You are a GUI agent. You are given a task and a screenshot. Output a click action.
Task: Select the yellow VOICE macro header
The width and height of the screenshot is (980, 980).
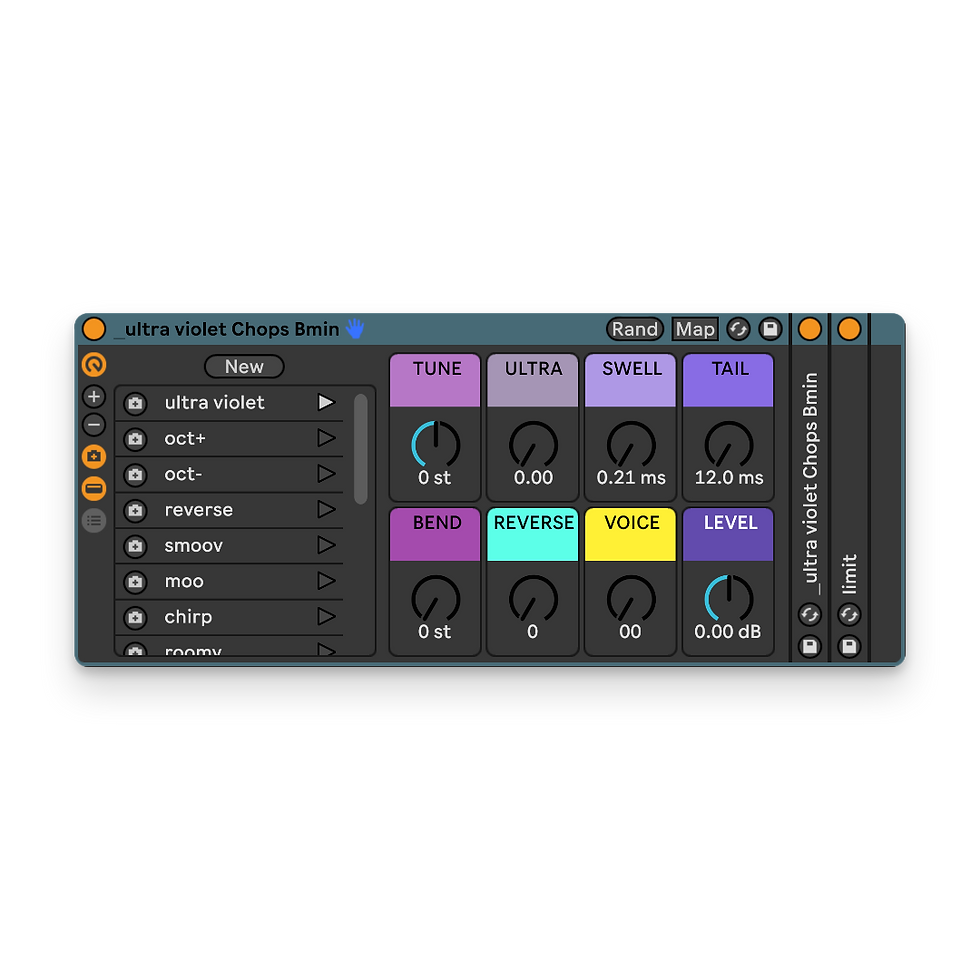click(631, 534)
